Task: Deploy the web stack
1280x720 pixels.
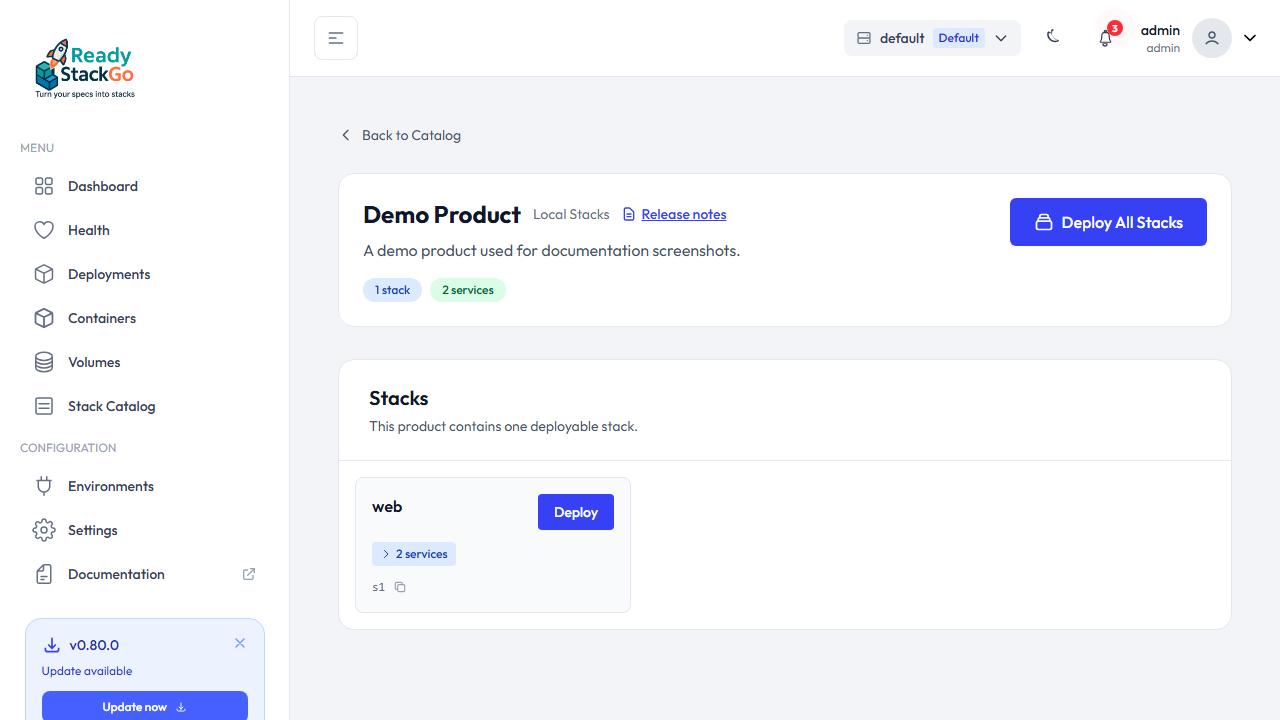Action: point(576,512)
